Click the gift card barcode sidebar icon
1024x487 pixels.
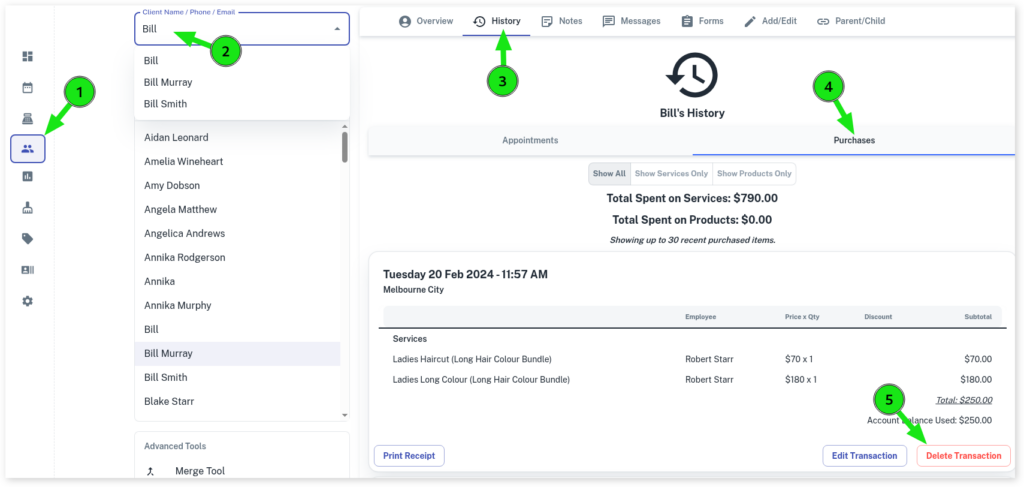[x=28, y=270]
